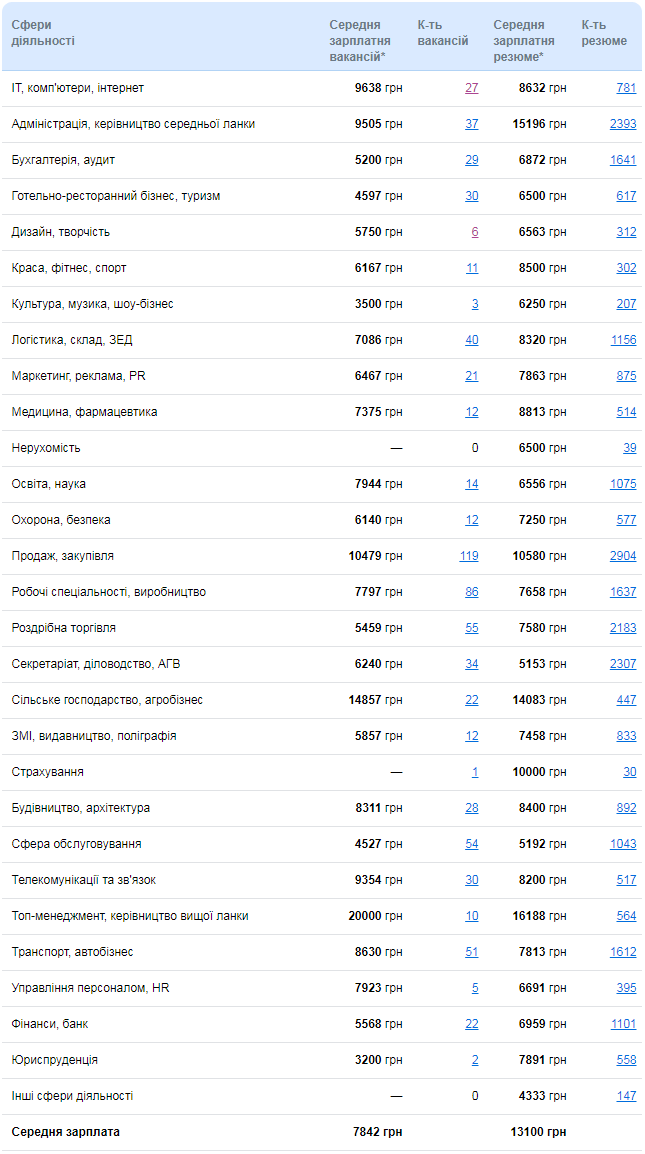645x1154 pixels.
Task: Click 2307 resumes for Секретаріат, діловодство
Action: (x=622, y=664)
